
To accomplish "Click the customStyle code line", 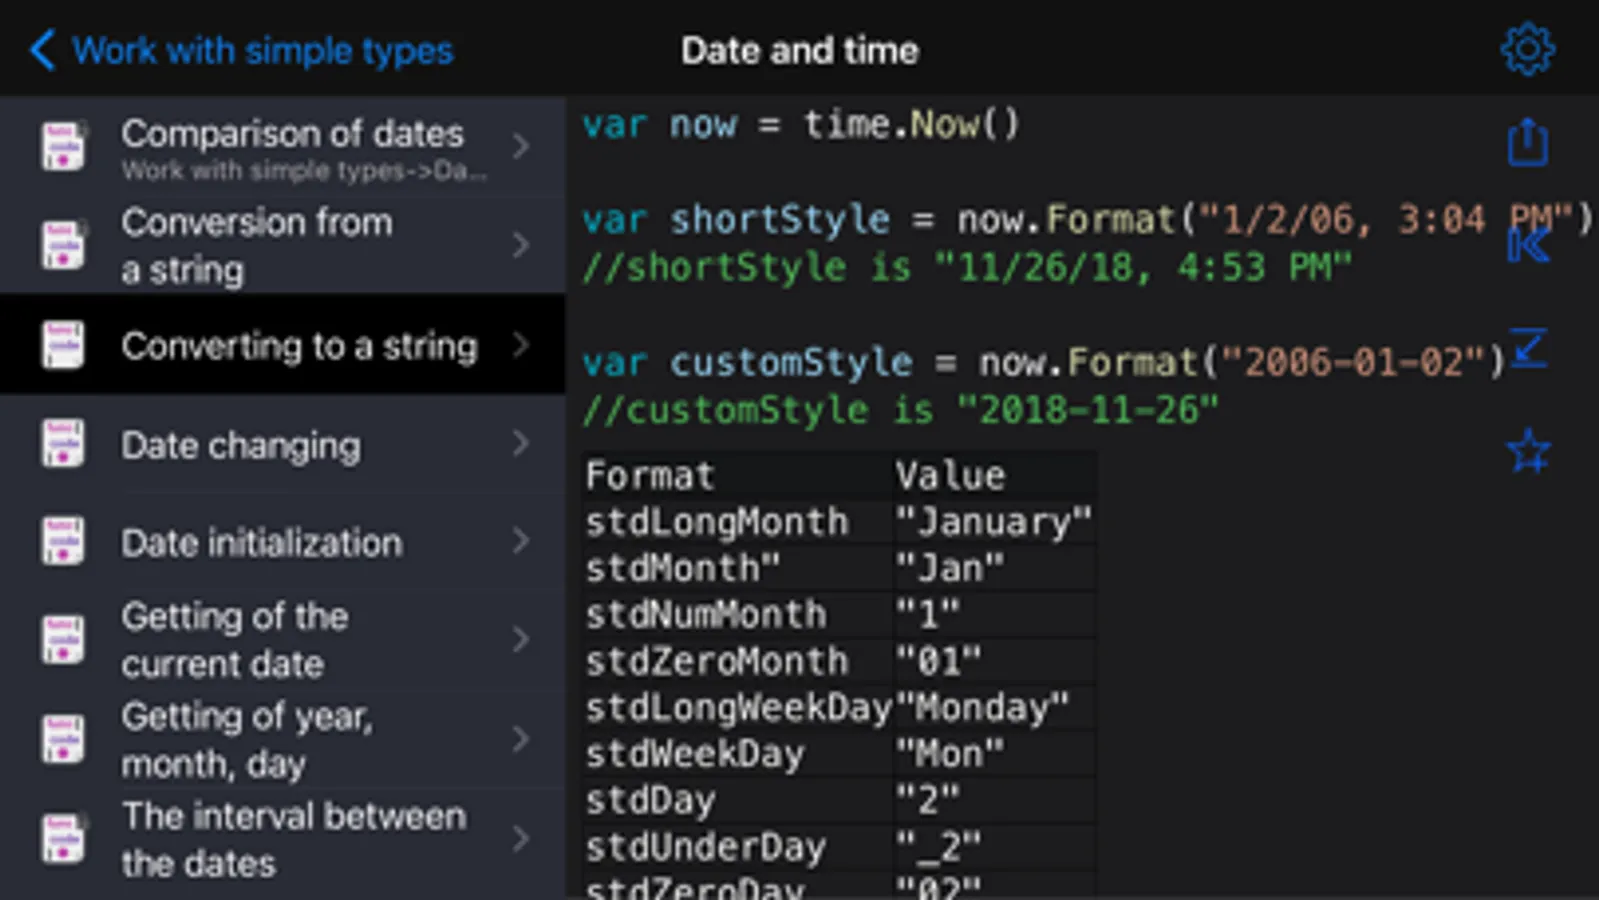I will click(1043, 362).
